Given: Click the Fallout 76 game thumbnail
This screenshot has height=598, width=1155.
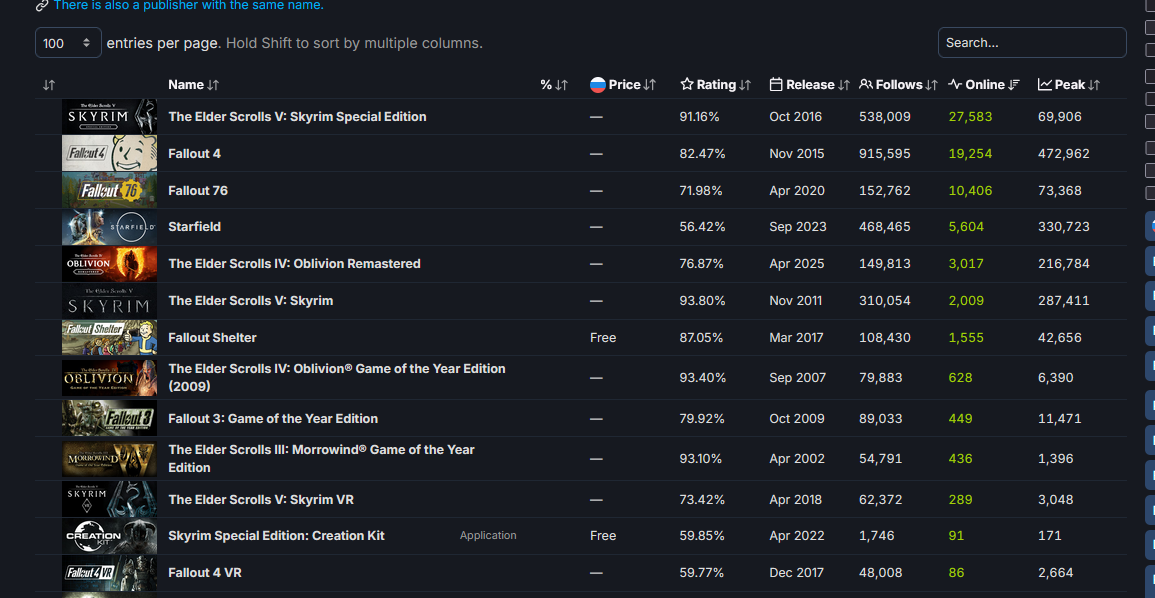Looking at the screenshot, I should (109, 190).
